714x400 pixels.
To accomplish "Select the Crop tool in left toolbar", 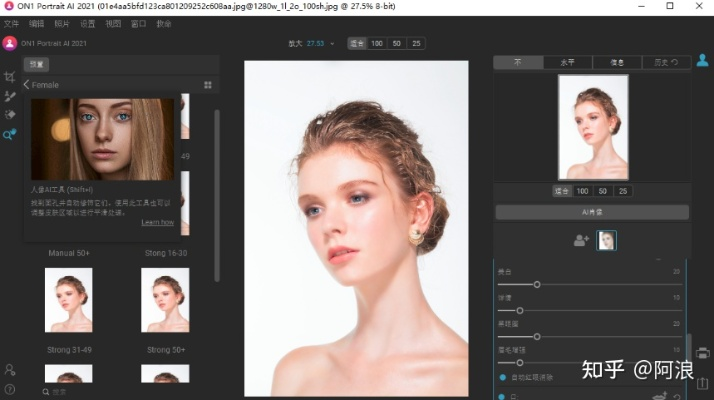I will [x=9, y=77].
